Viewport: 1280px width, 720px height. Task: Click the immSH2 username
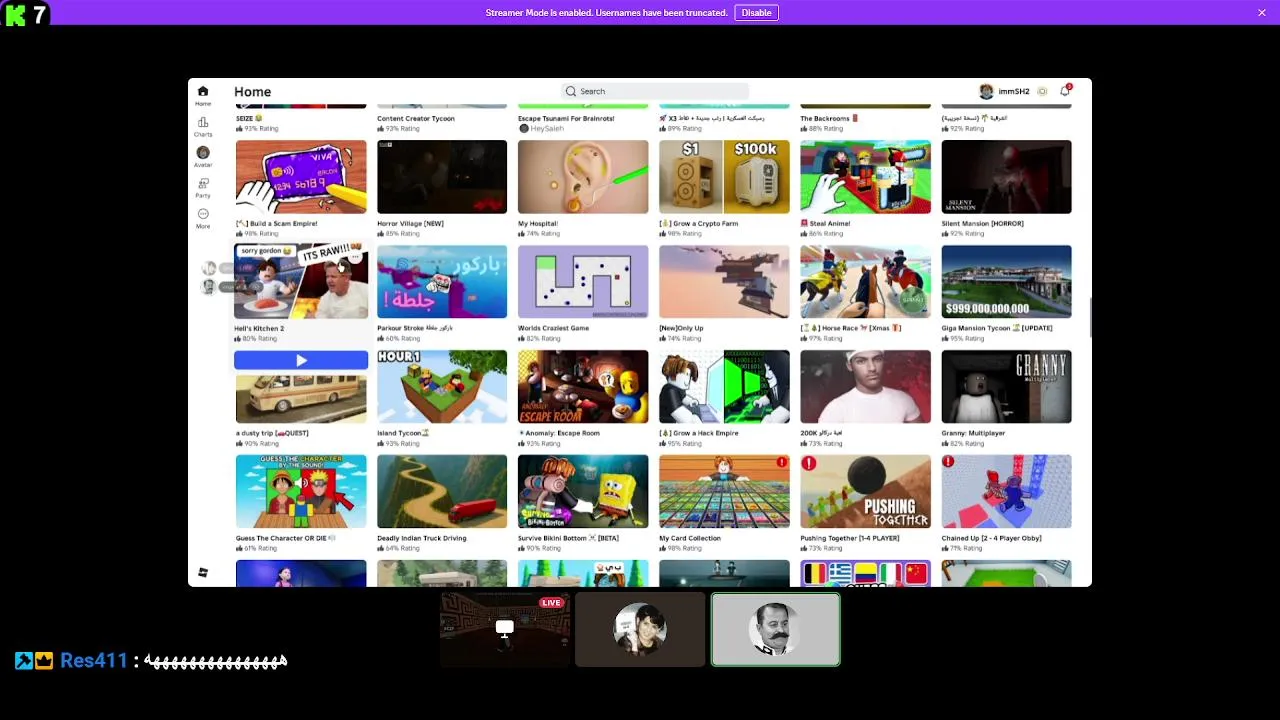1013,91
